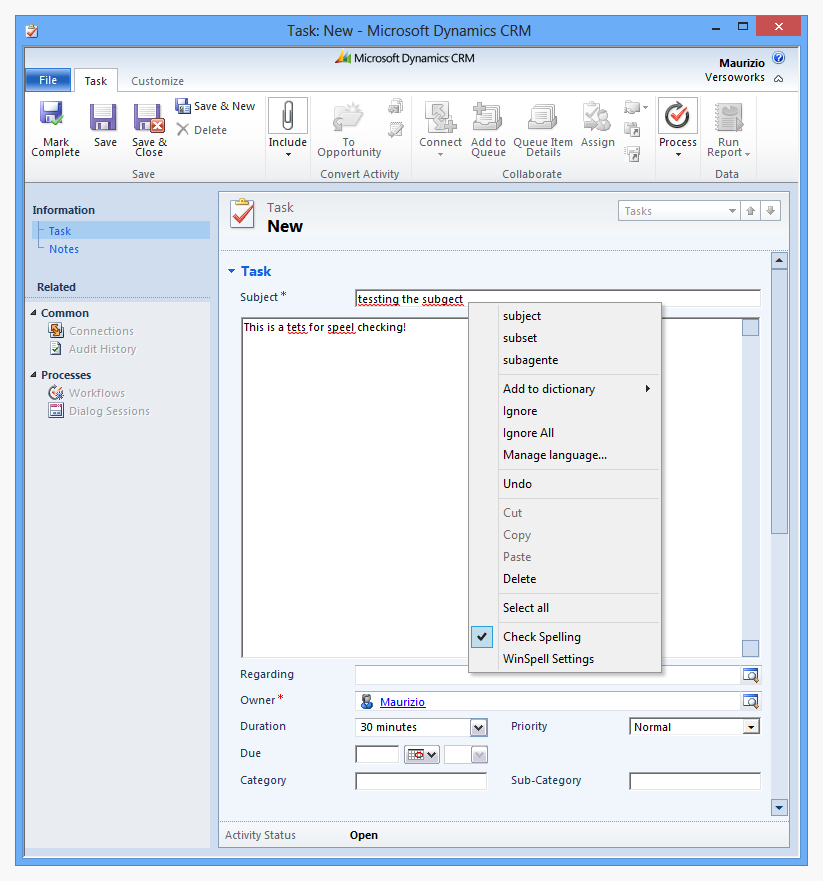Click into the Sub-Category input field
Viewport: 823px width, 881px height.
[x=695, y=781]
